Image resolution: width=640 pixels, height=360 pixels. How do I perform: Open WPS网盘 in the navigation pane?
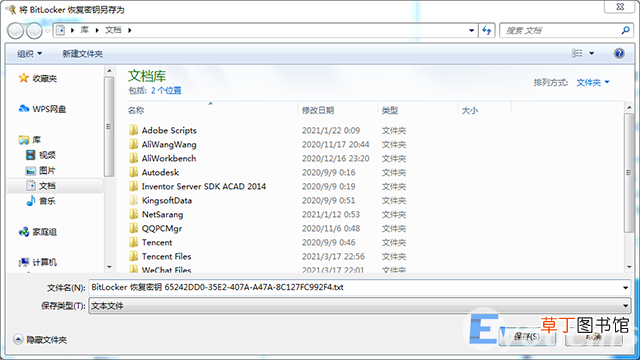[42, 109]
